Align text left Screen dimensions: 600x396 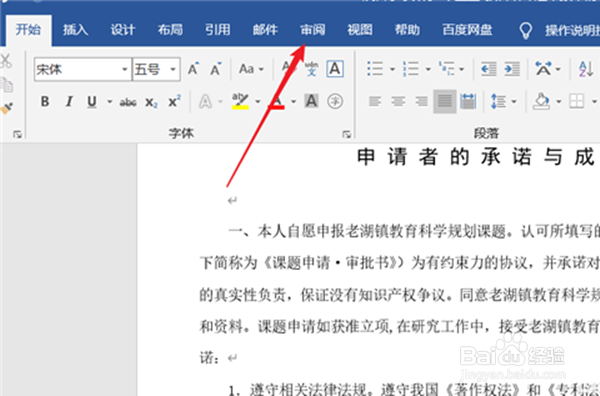click(x=375, y=102)
